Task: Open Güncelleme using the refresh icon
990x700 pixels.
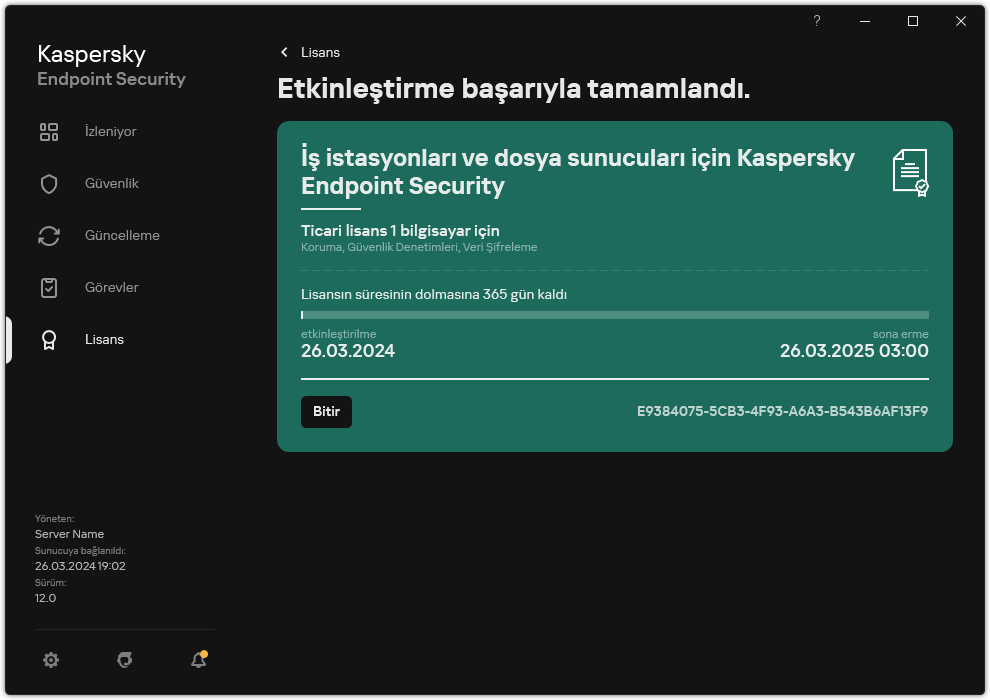Action: coord(49,235)
